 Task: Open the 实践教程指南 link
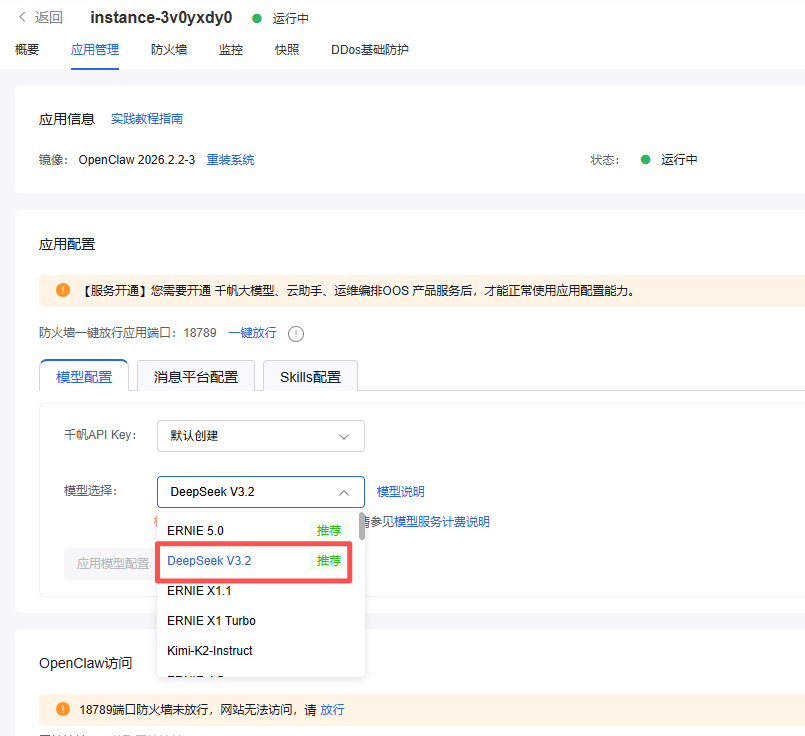pos(147,119)
